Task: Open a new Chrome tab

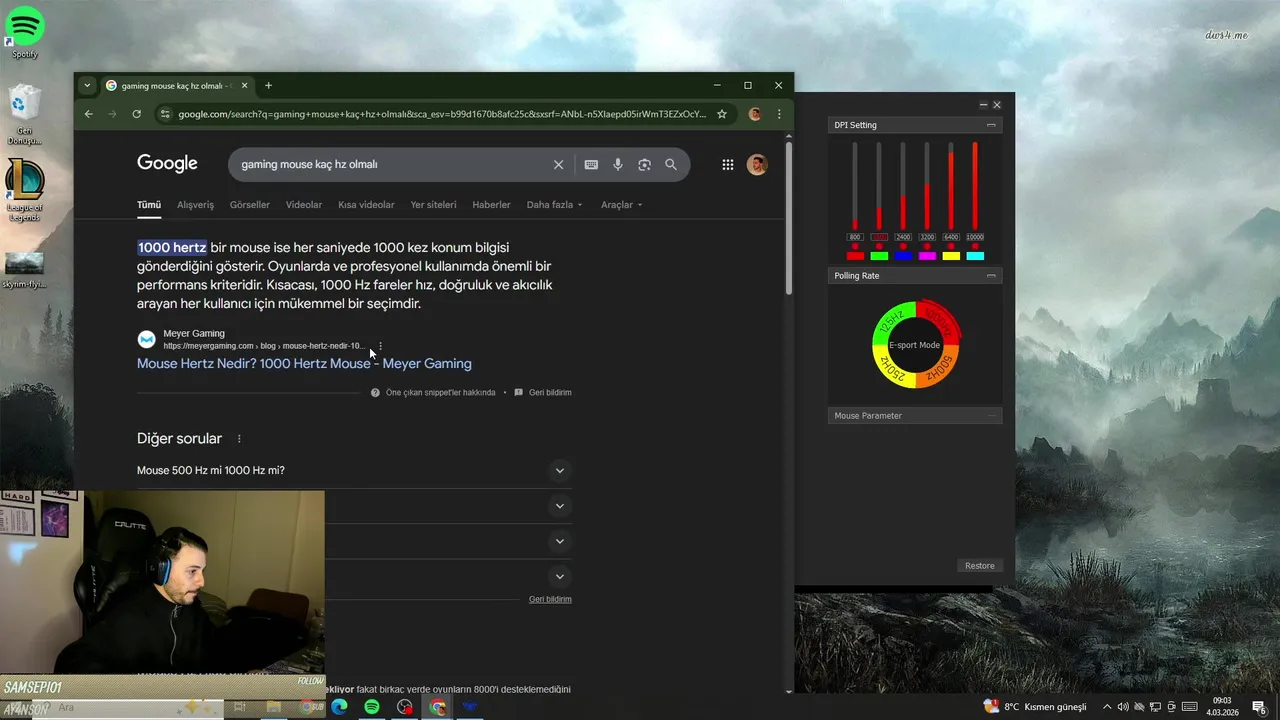Action: (x=268, y=86)
